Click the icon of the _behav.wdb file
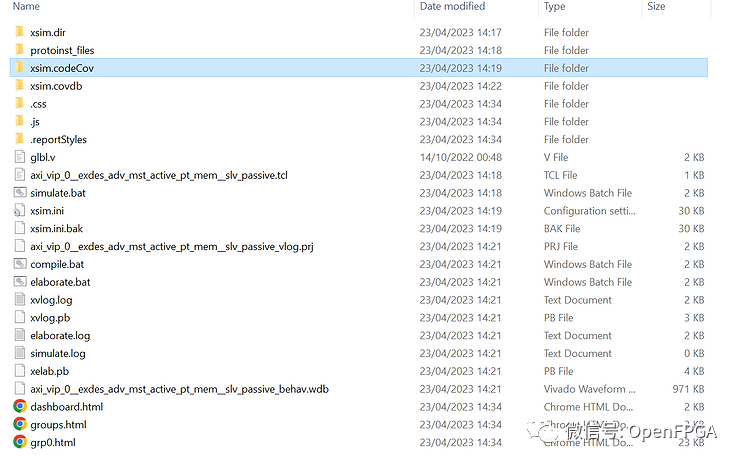The image size is (740, 465). (x=20, y=389)
